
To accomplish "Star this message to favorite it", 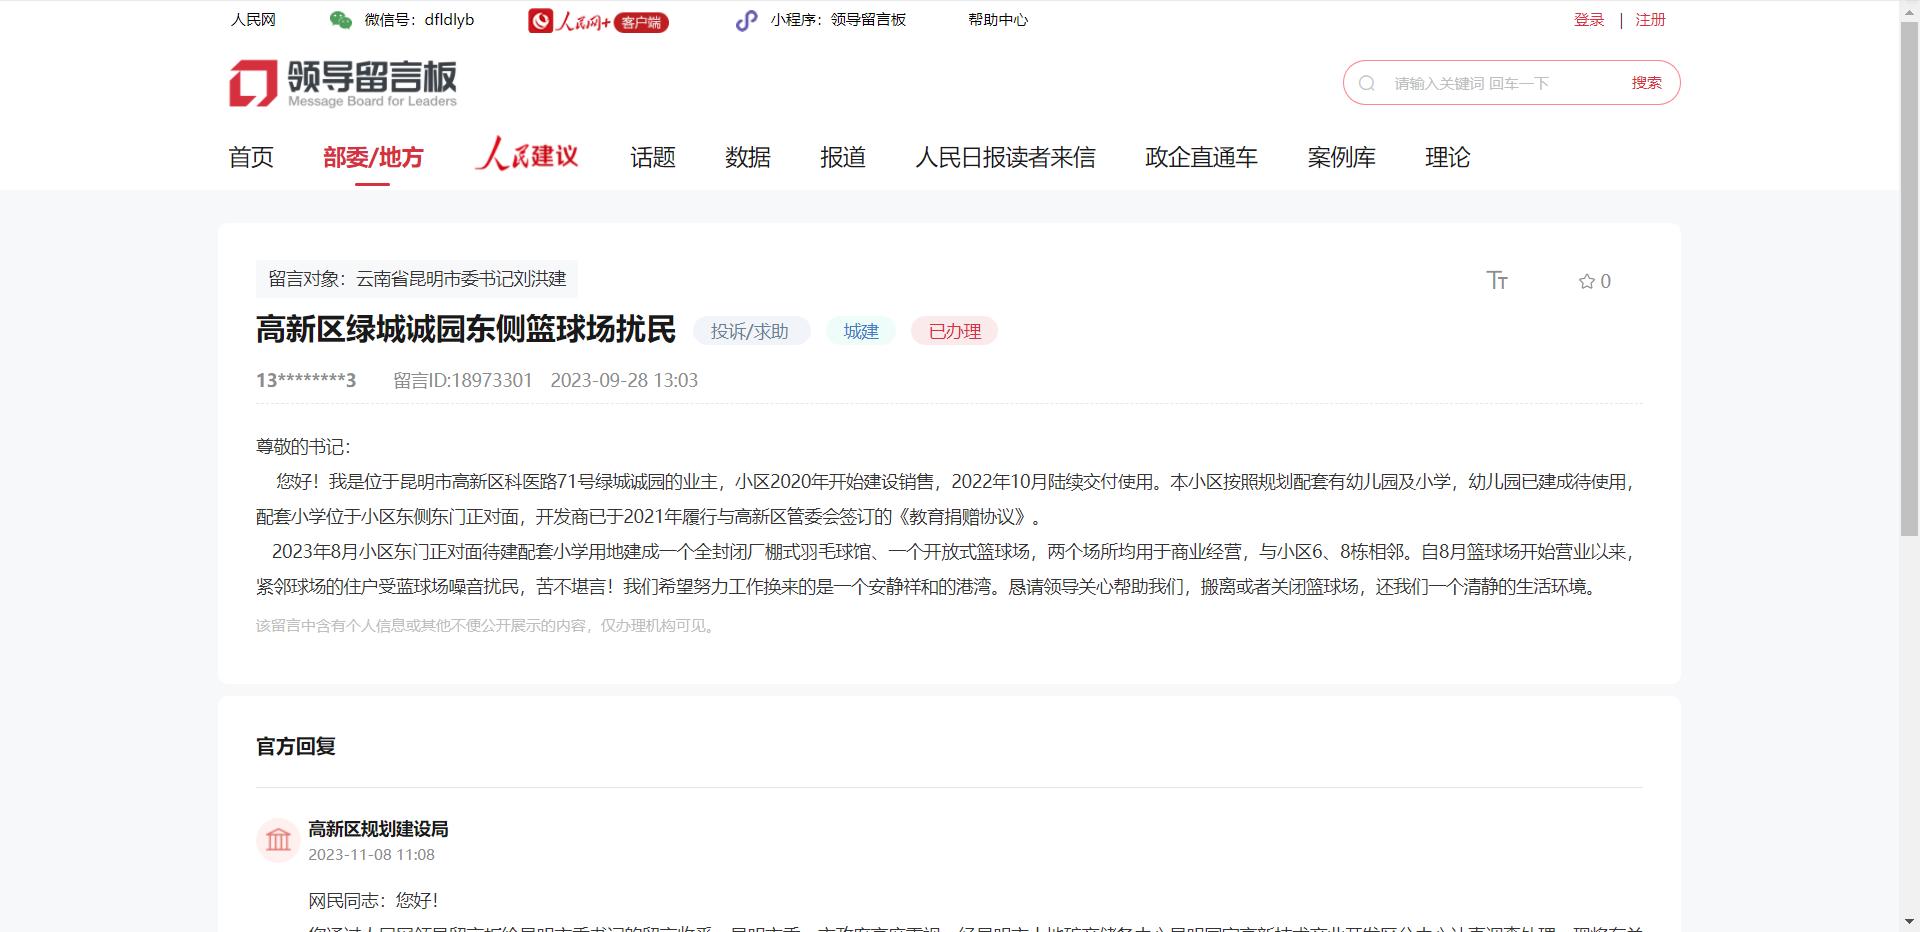I will point(1587,281).
